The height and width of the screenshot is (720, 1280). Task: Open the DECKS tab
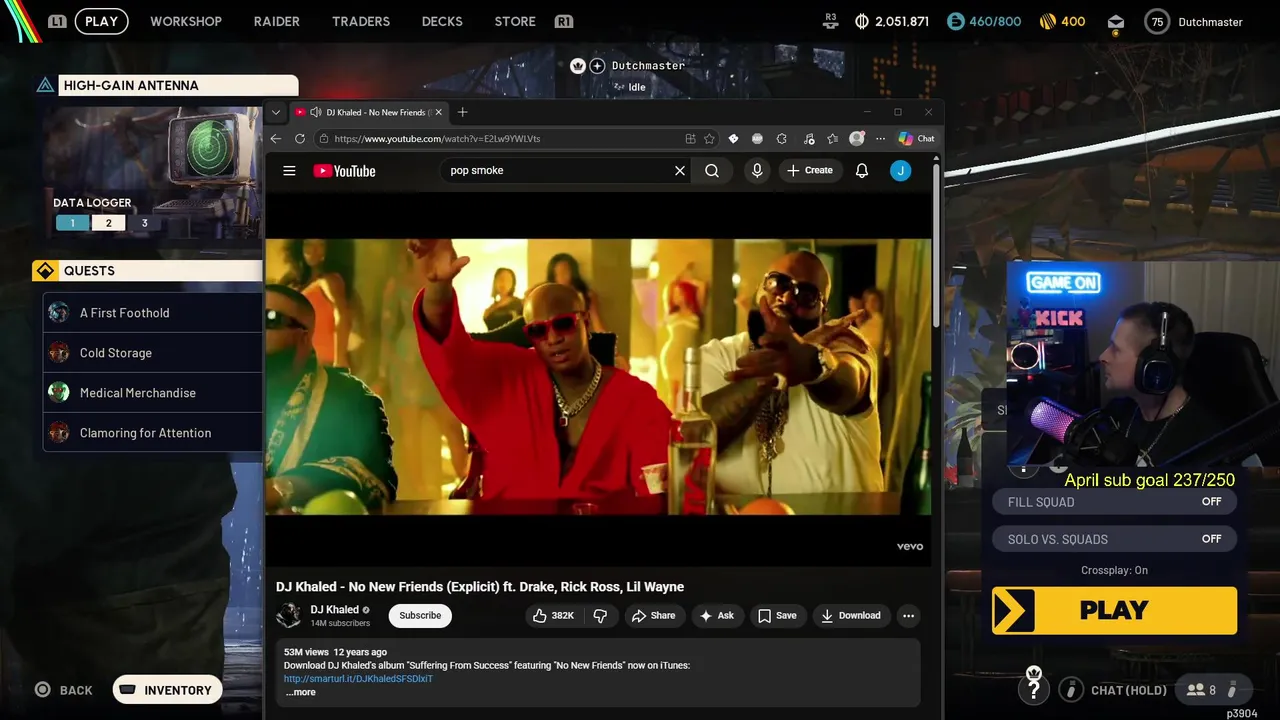point(442,21)
